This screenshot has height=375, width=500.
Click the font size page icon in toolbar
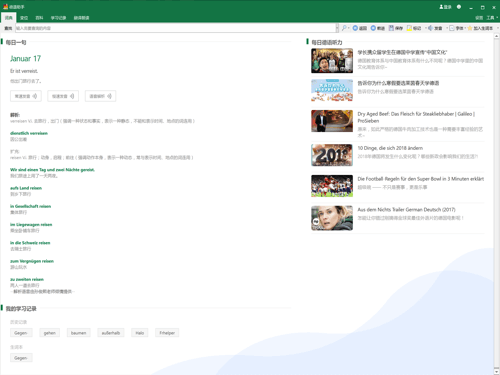(452, 28)
